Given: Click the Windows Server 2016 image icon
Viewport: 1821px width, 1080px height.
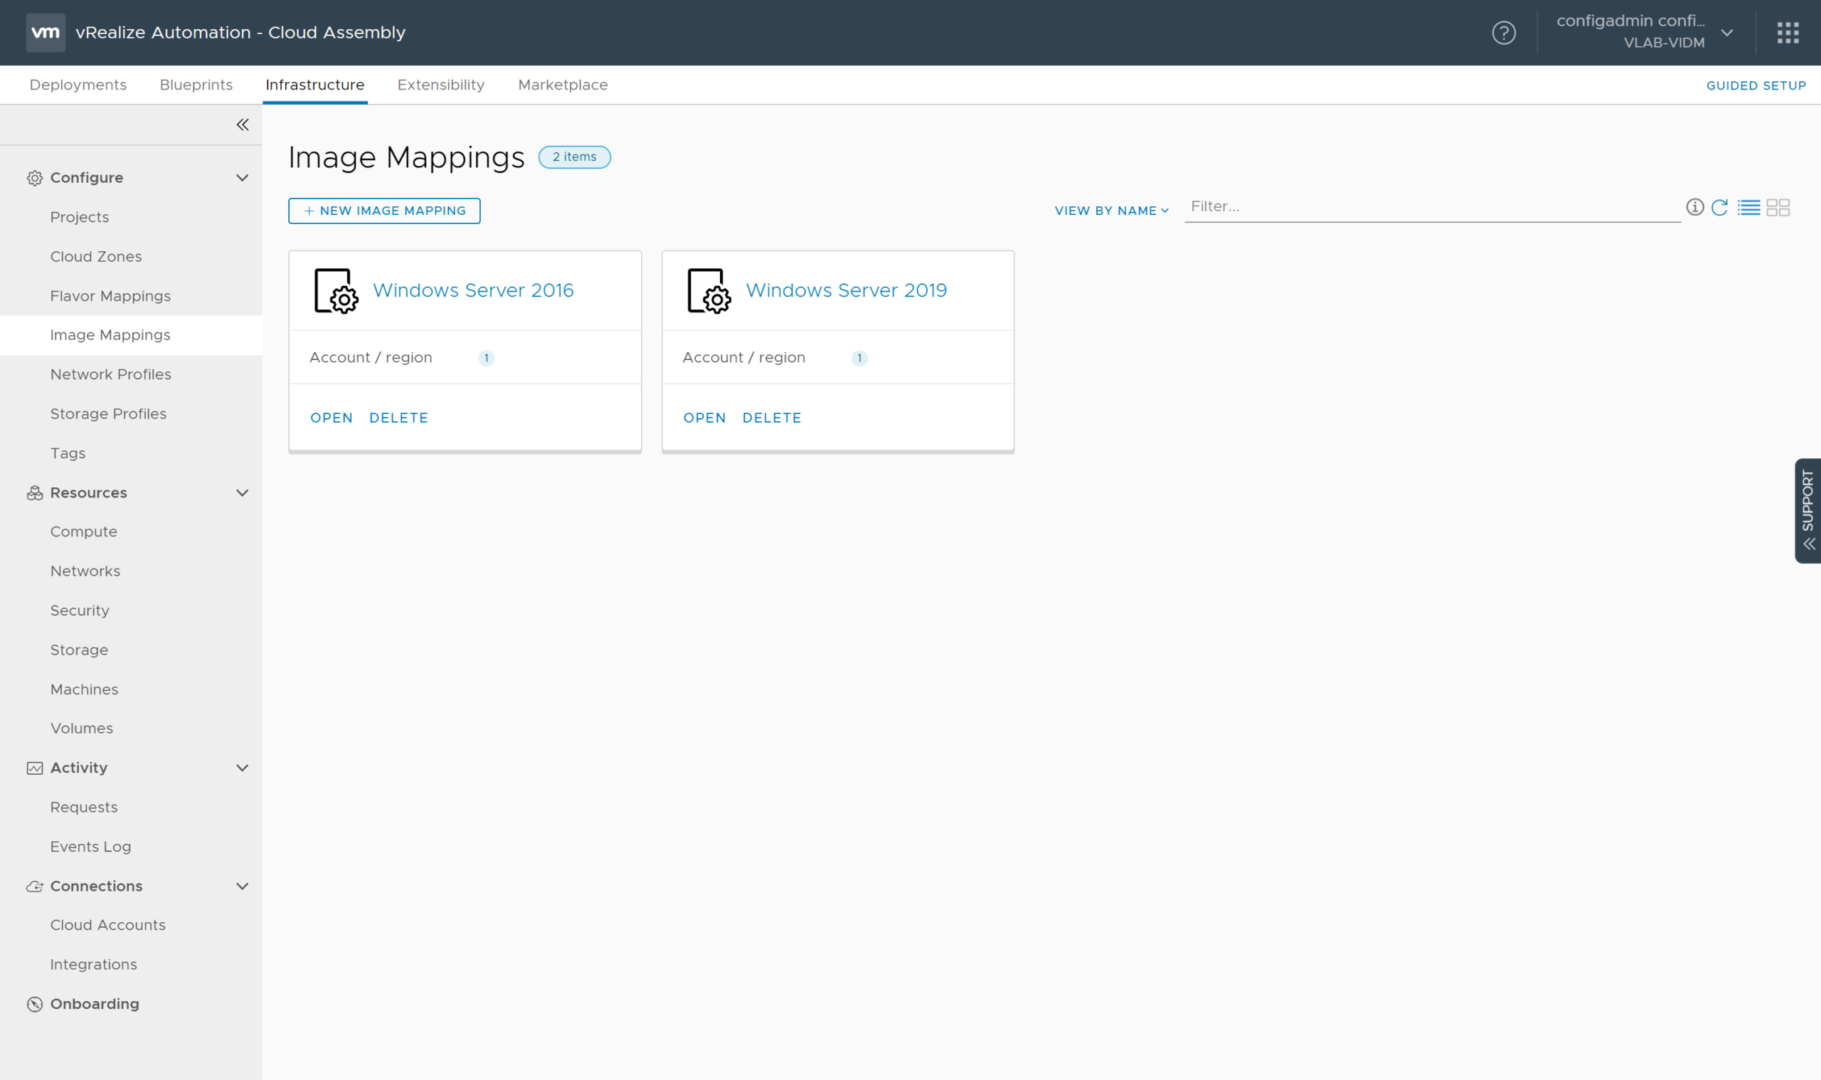Looking at the screenshot, I should click(x=335, y=291).
